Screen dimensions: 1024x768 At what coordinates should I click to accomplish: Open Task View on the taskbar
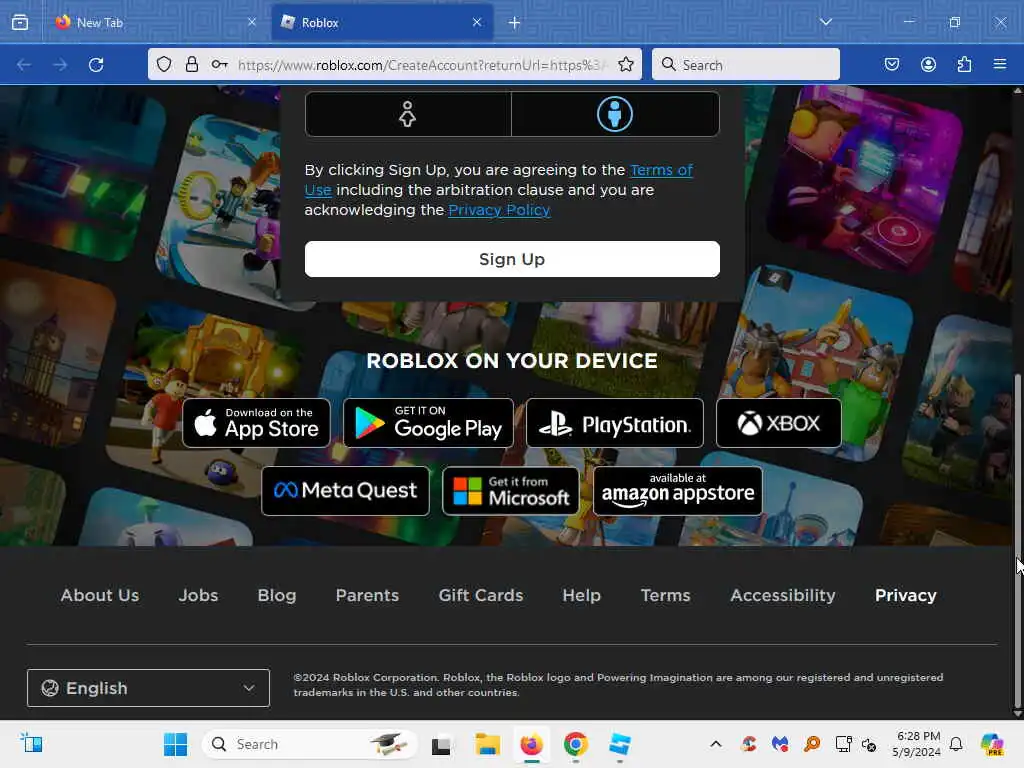tap(441, 744)
